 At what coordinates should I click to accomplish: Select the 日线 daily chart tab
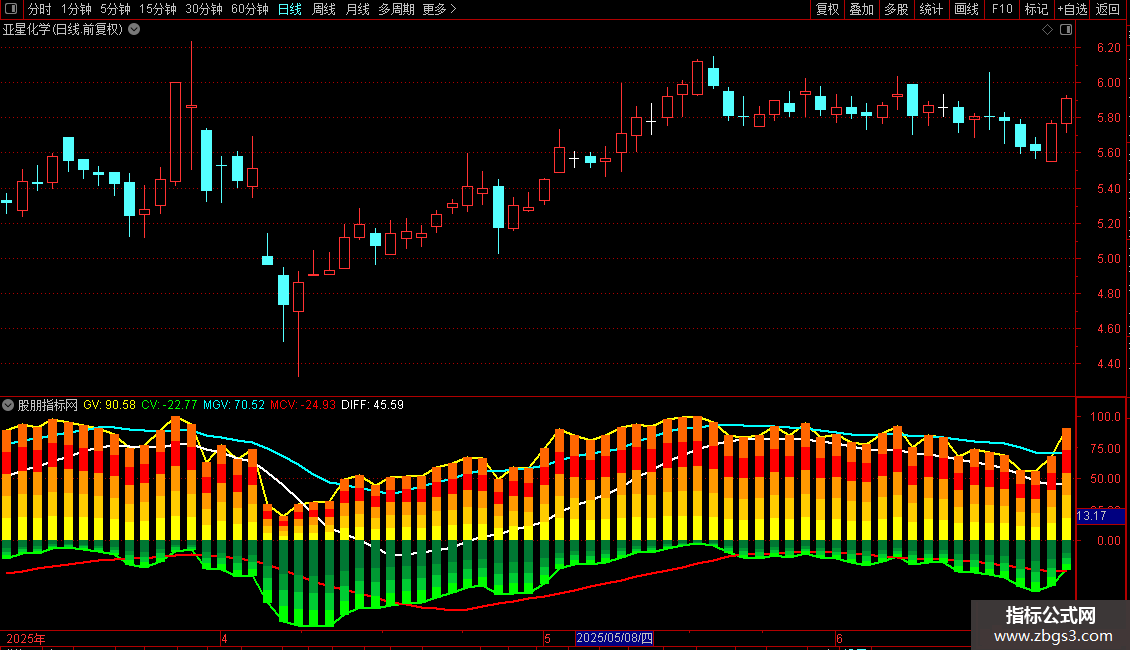[290, 9]
